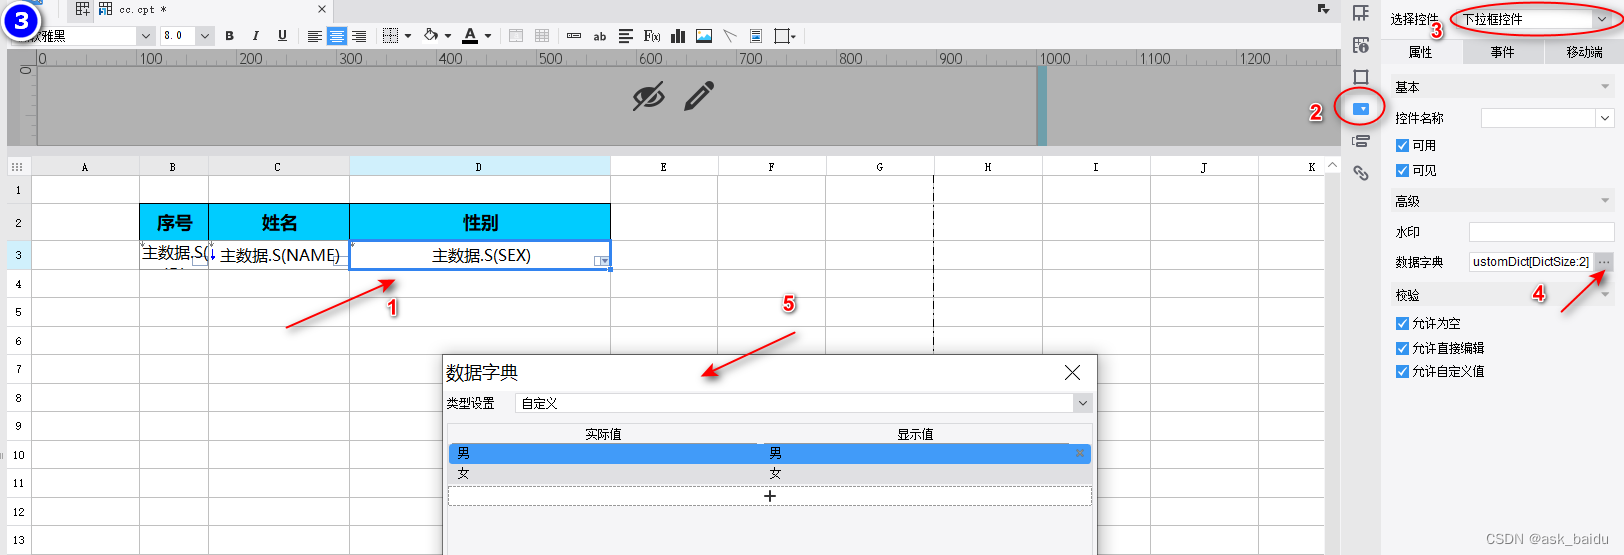Select cell 主数据.S(NAME)
The width and height of the screenshot is (1624, 555).
point(279,255)
